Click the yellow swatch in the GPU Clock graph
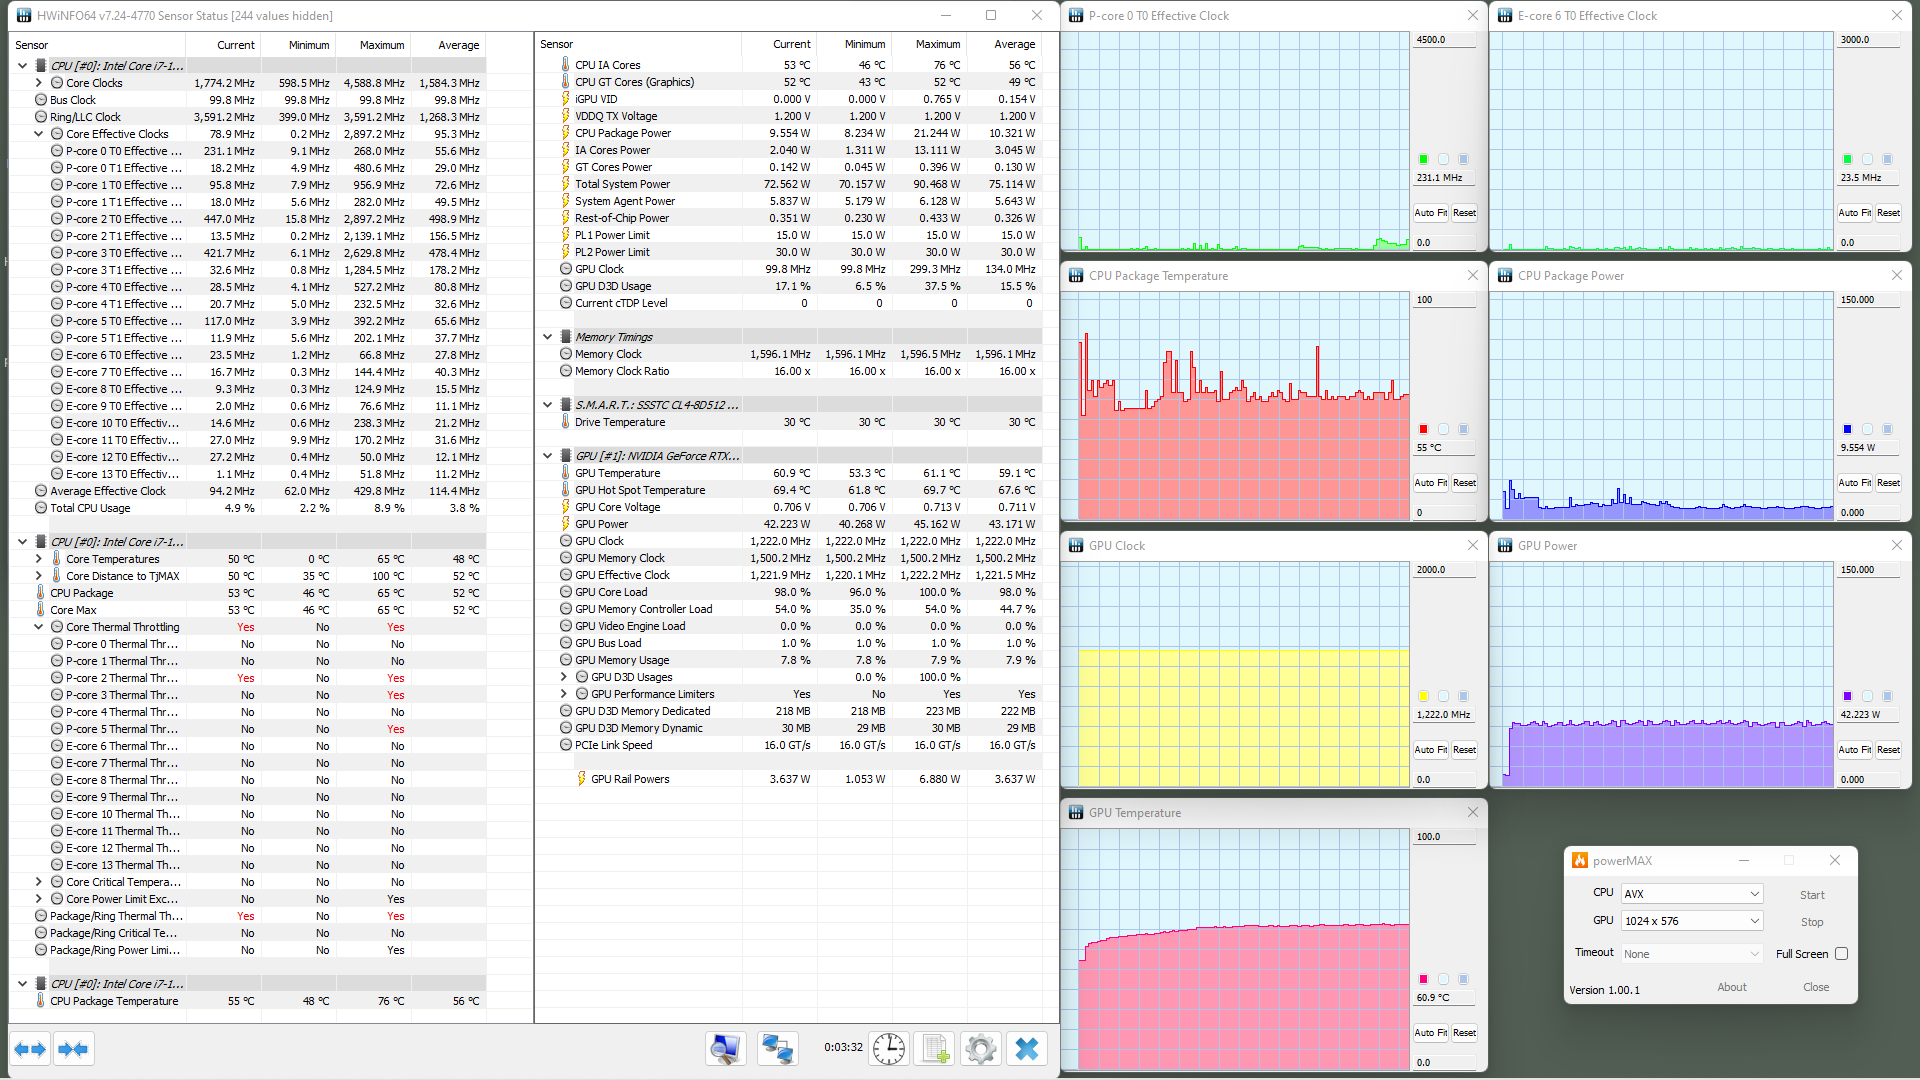1920x1080 pixels. point(1423,696)
